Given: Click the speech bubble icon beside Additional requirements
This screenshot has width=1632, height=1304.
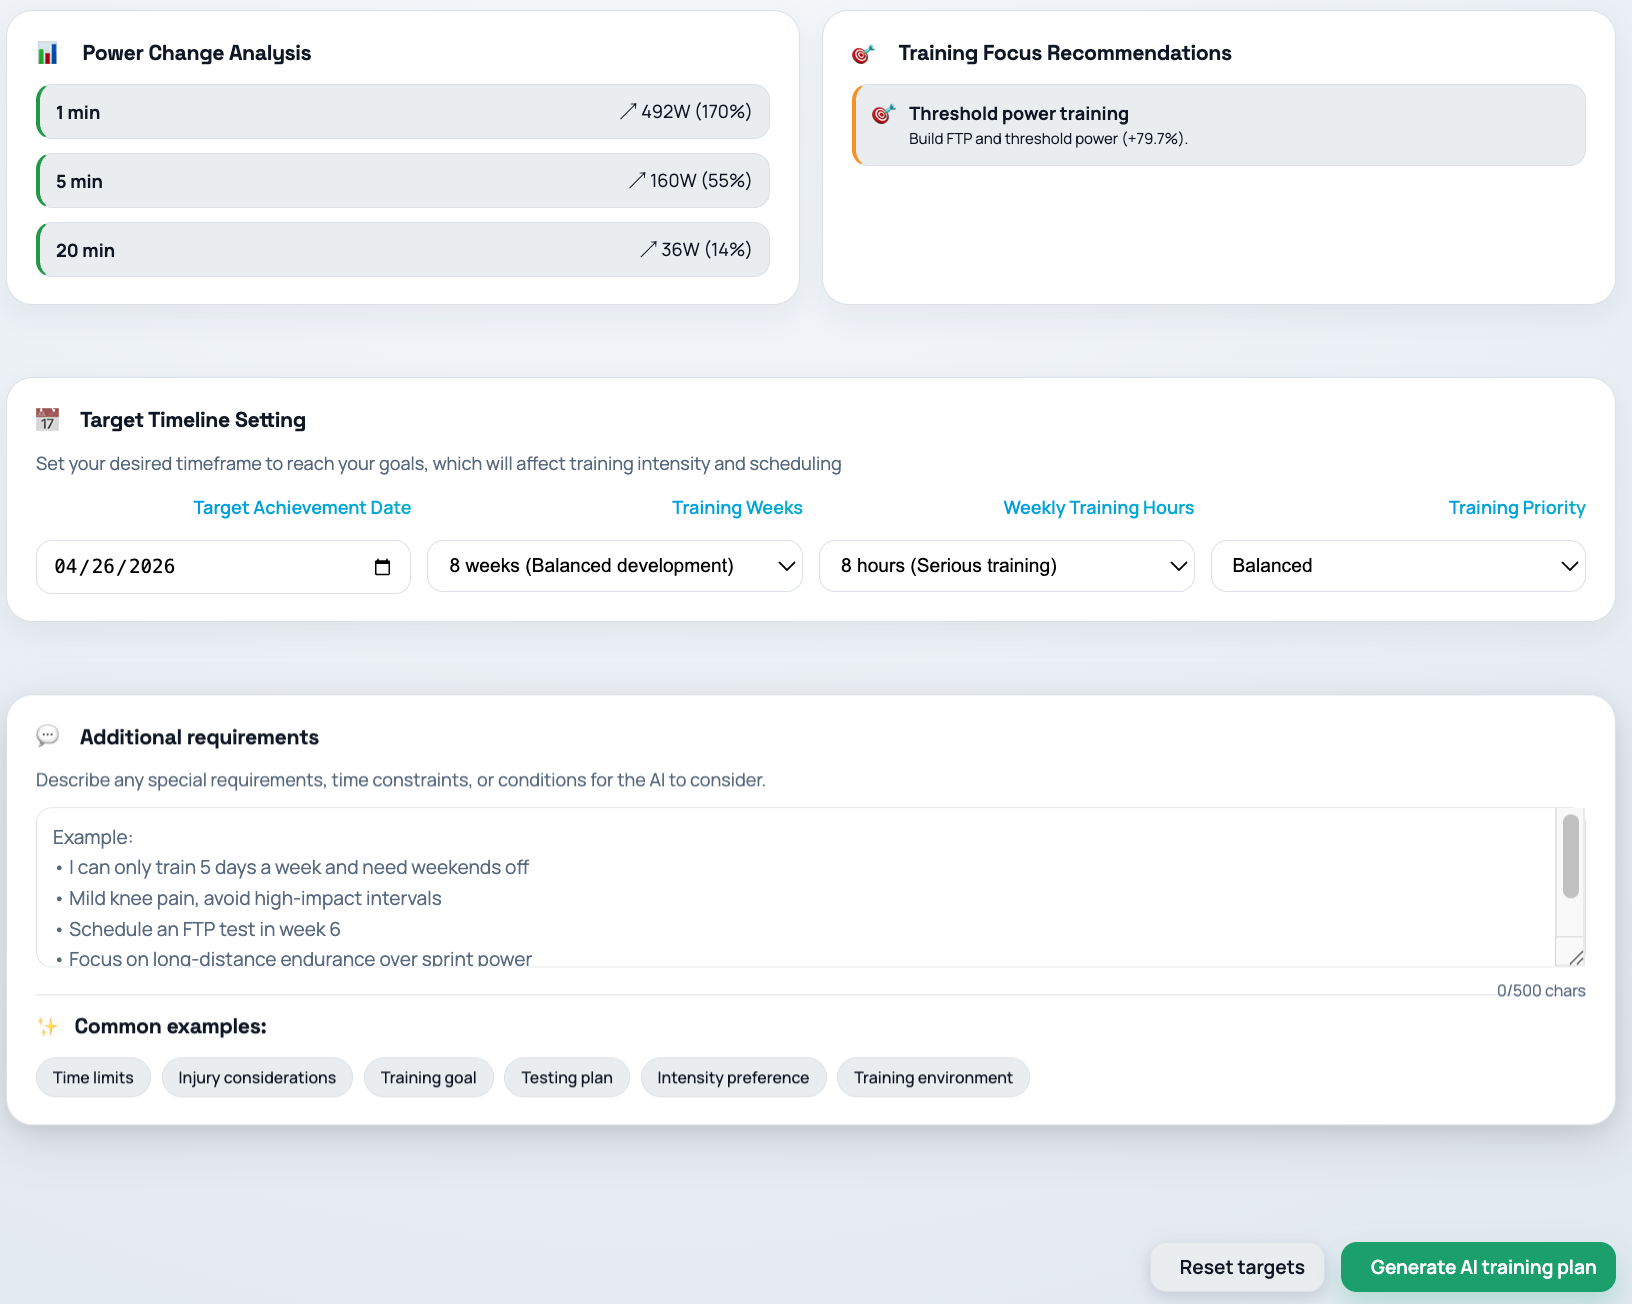Looking at the screenshot, I should 47,737.
